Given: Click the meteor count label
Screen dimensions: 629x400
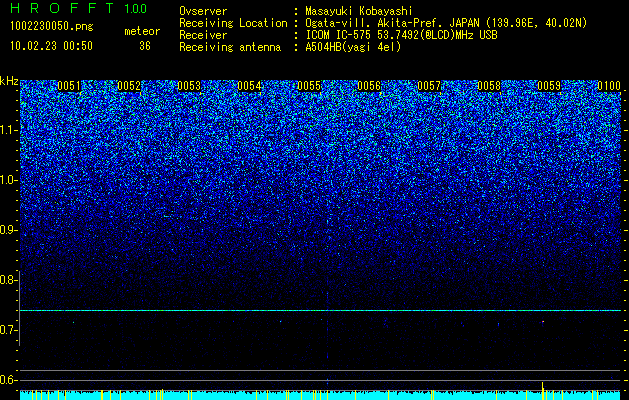Looking at the screenshot, I should (142, 31).
